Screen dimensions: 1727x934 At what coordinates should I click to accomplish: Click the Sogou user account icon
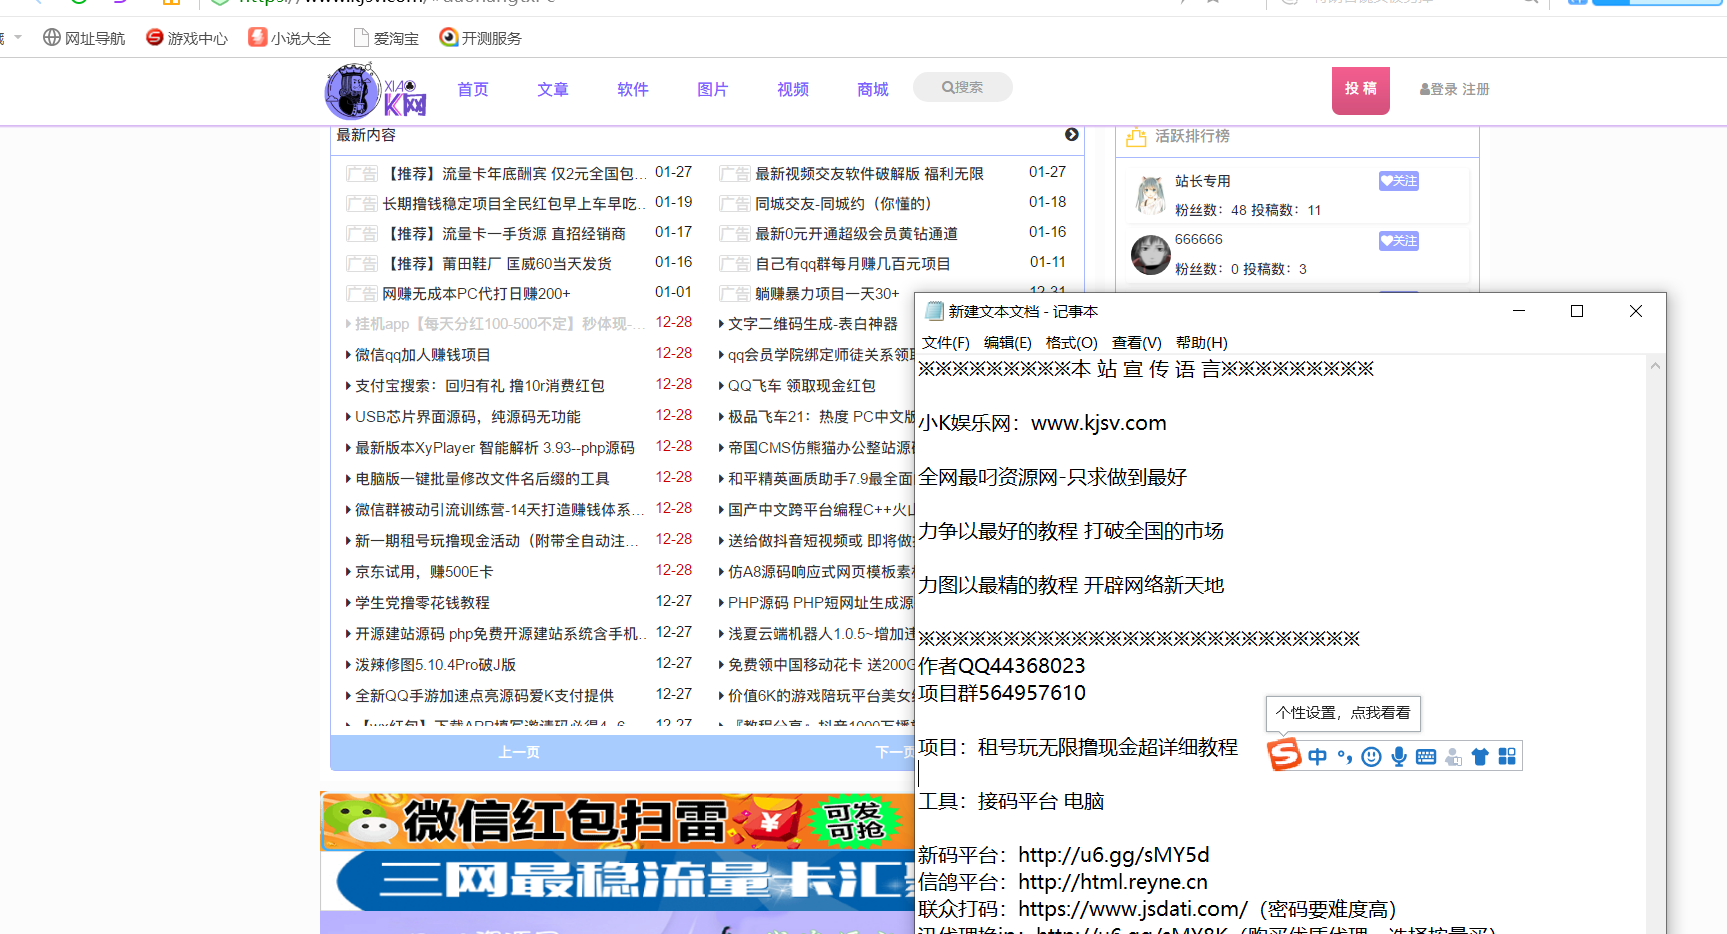point(1453,757)
